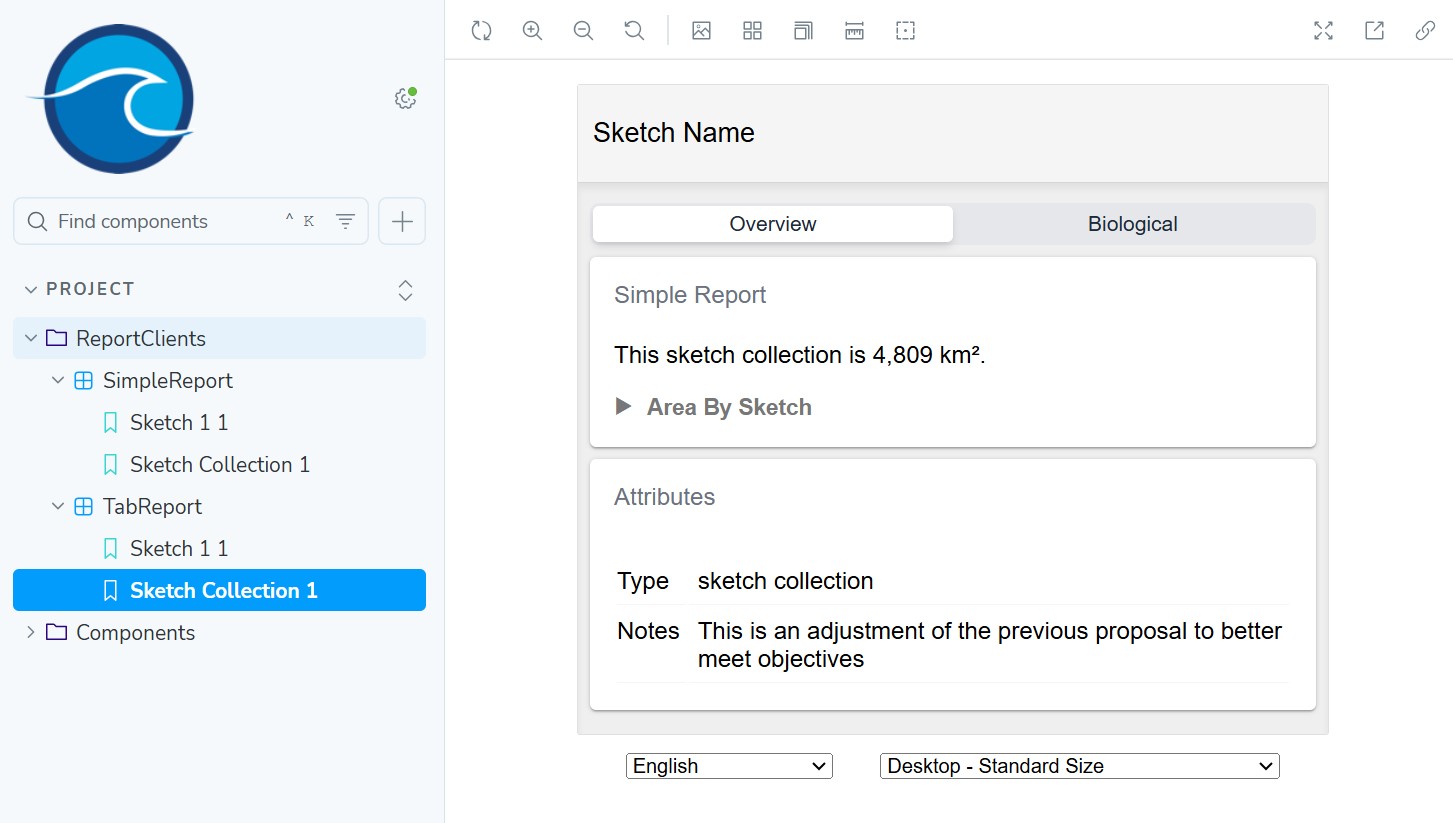Open viewport size icon in toolbar
Screen dimensions: 1453x823
[x=803, y=30]
